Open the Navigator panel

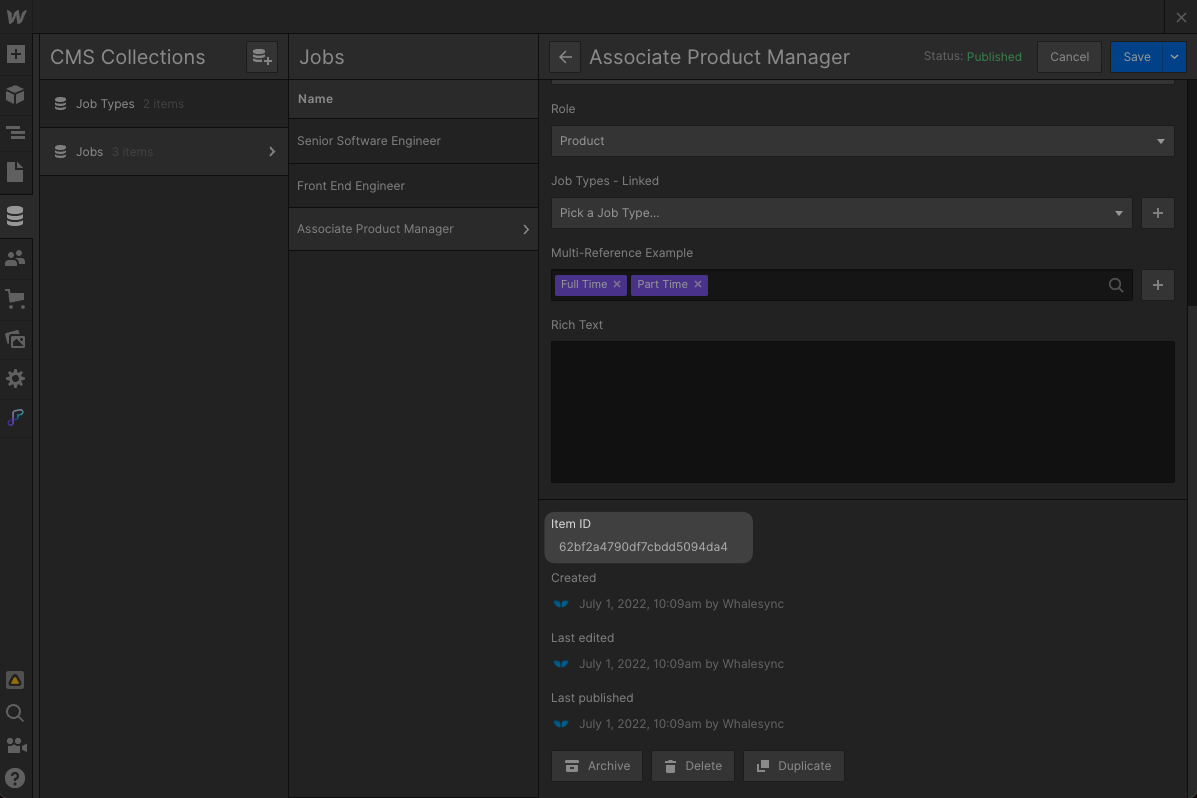coord(15,133)
